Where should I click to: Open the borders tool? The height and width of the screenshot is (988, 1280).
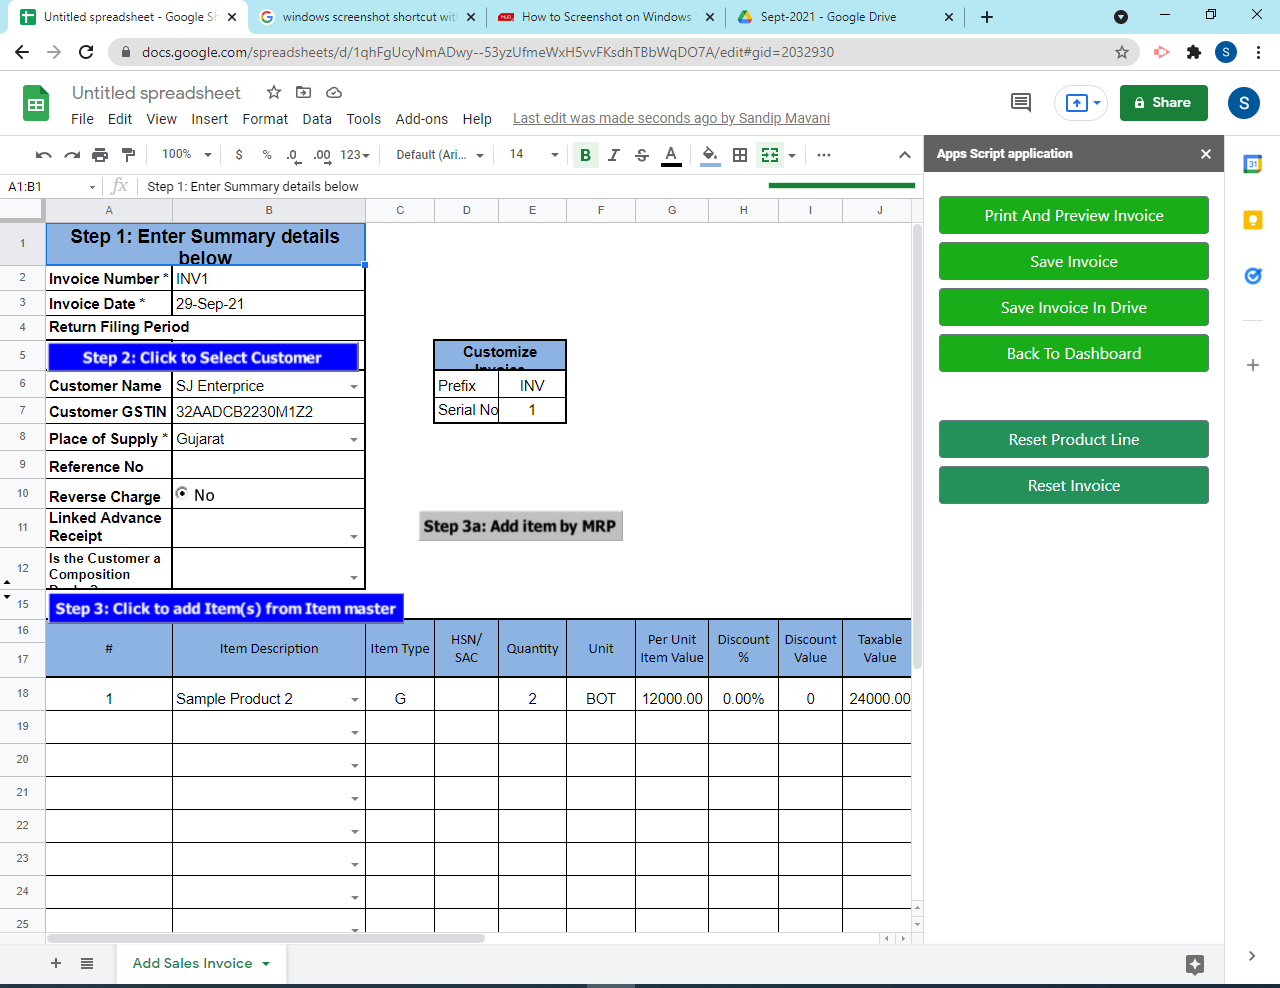point(738,155)
